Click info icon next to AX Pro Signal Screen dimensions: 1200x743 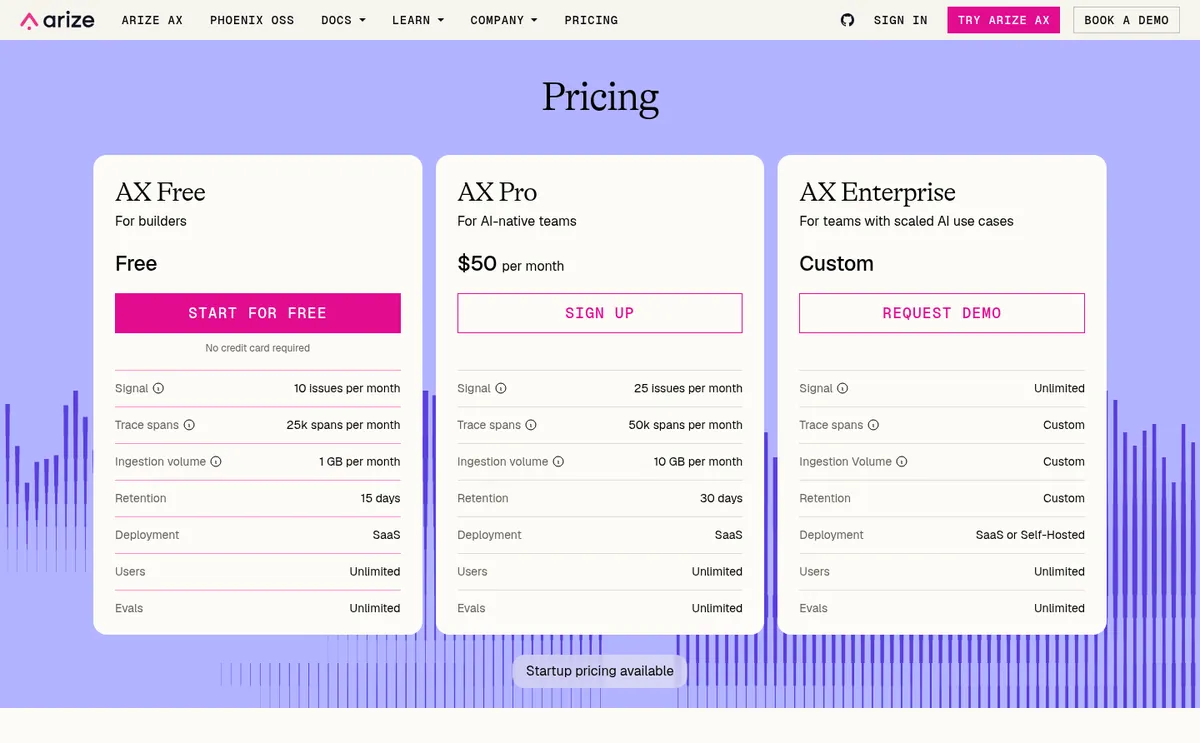[x=501, y=388]
